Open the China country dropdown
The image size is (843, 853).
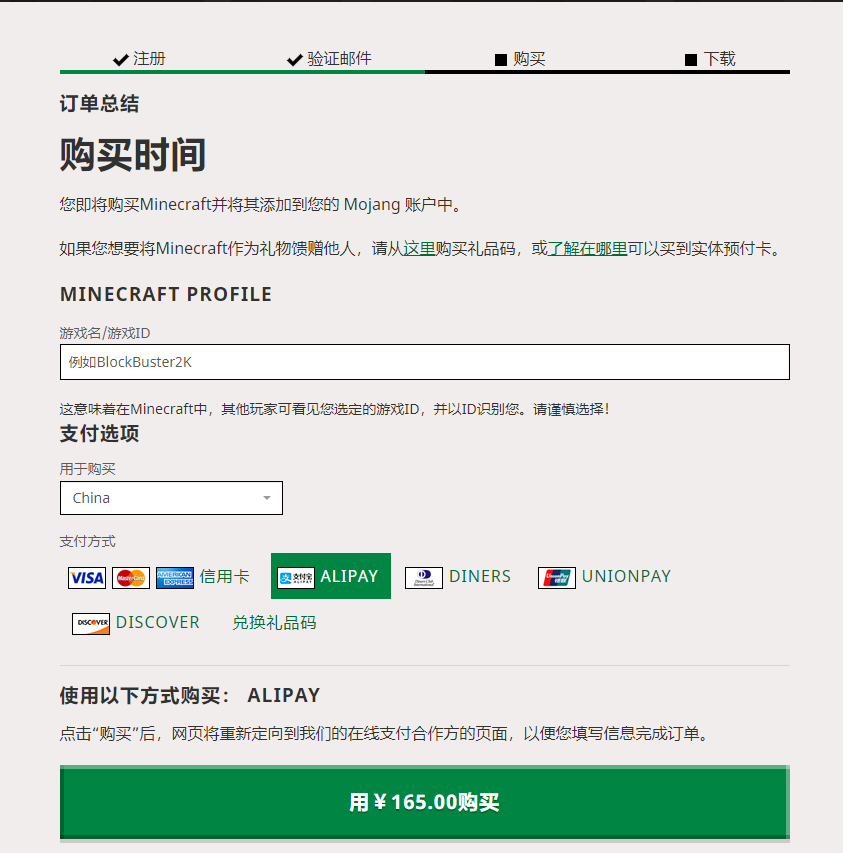(x=171, y=498)
